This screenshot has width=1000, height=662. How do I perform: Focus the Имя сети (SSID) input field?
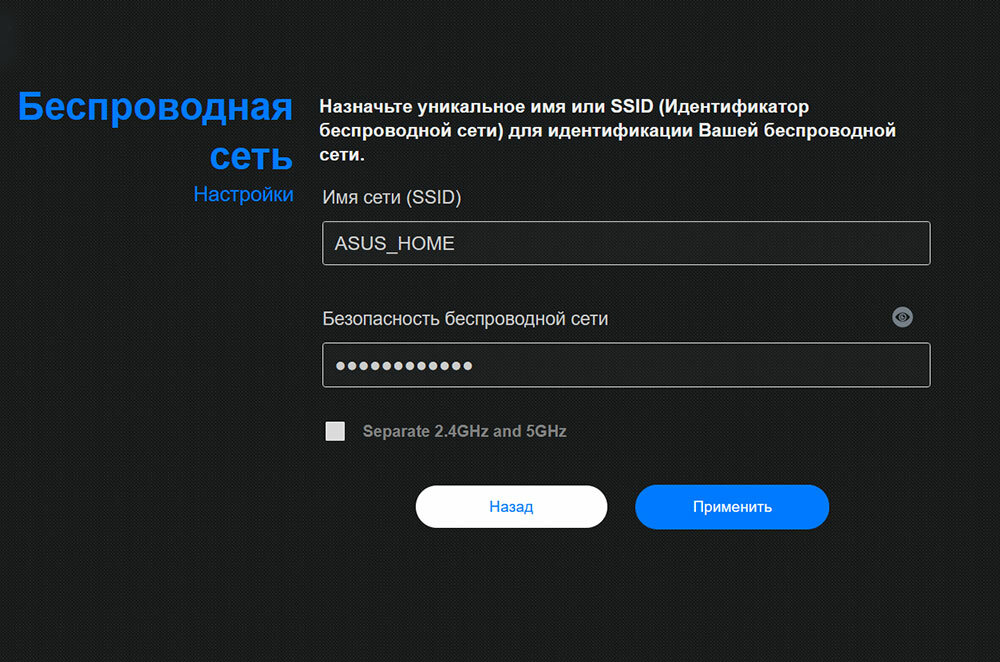click(626, 243)
